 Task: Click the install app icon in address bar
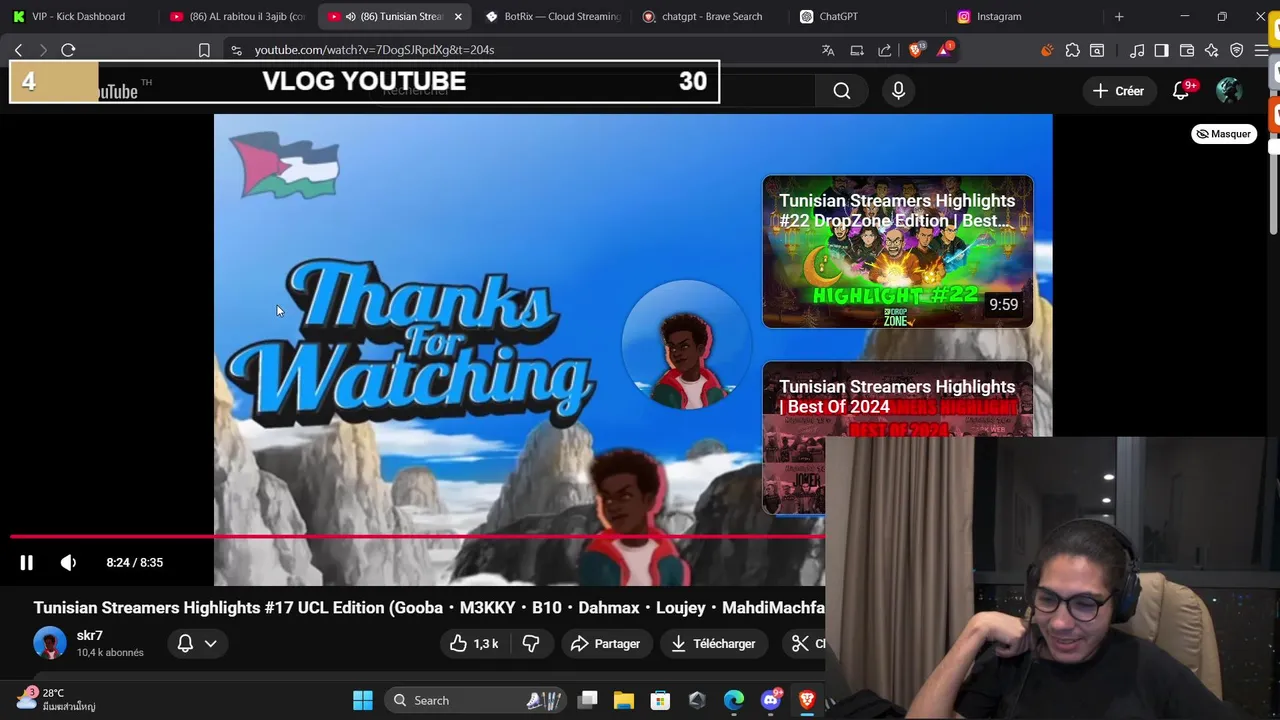click(x=857, y=50)
